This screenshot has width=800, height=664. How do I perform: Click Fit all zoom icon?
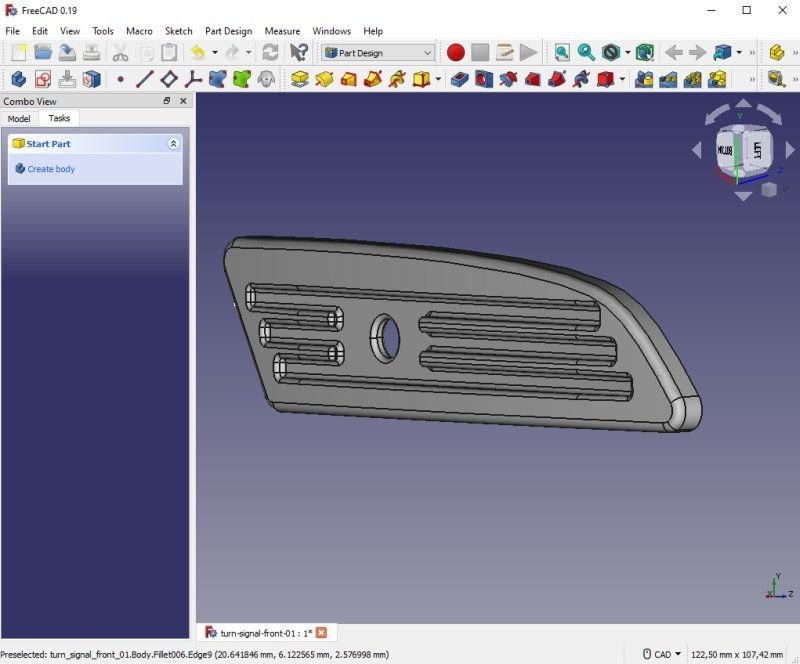click(562, 52)
